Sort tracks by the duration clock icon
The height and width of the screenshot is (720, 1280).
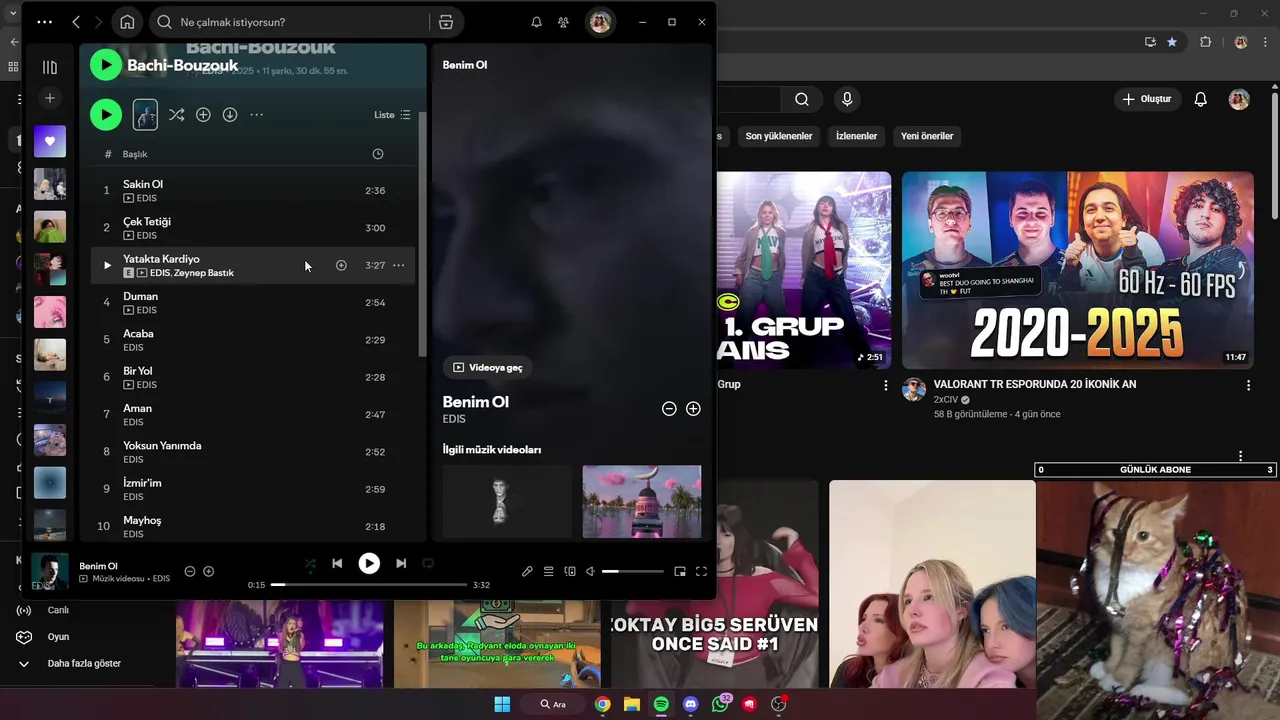coord(377,154)
